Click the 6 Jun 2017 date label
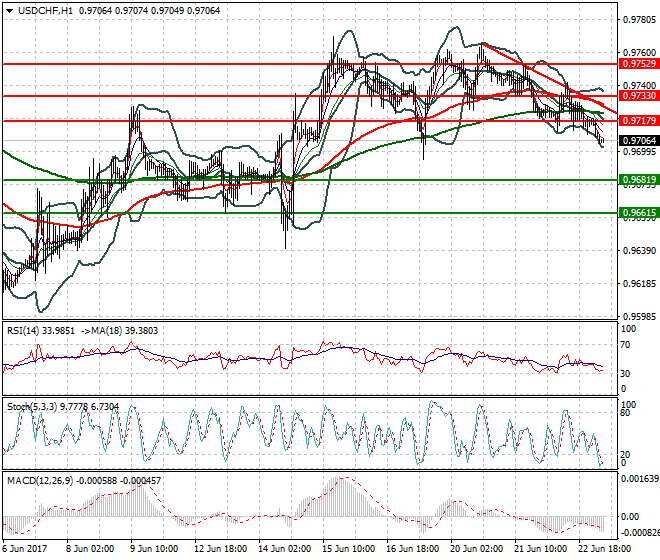Screen dimensions: 660x560 coord(25,549)
